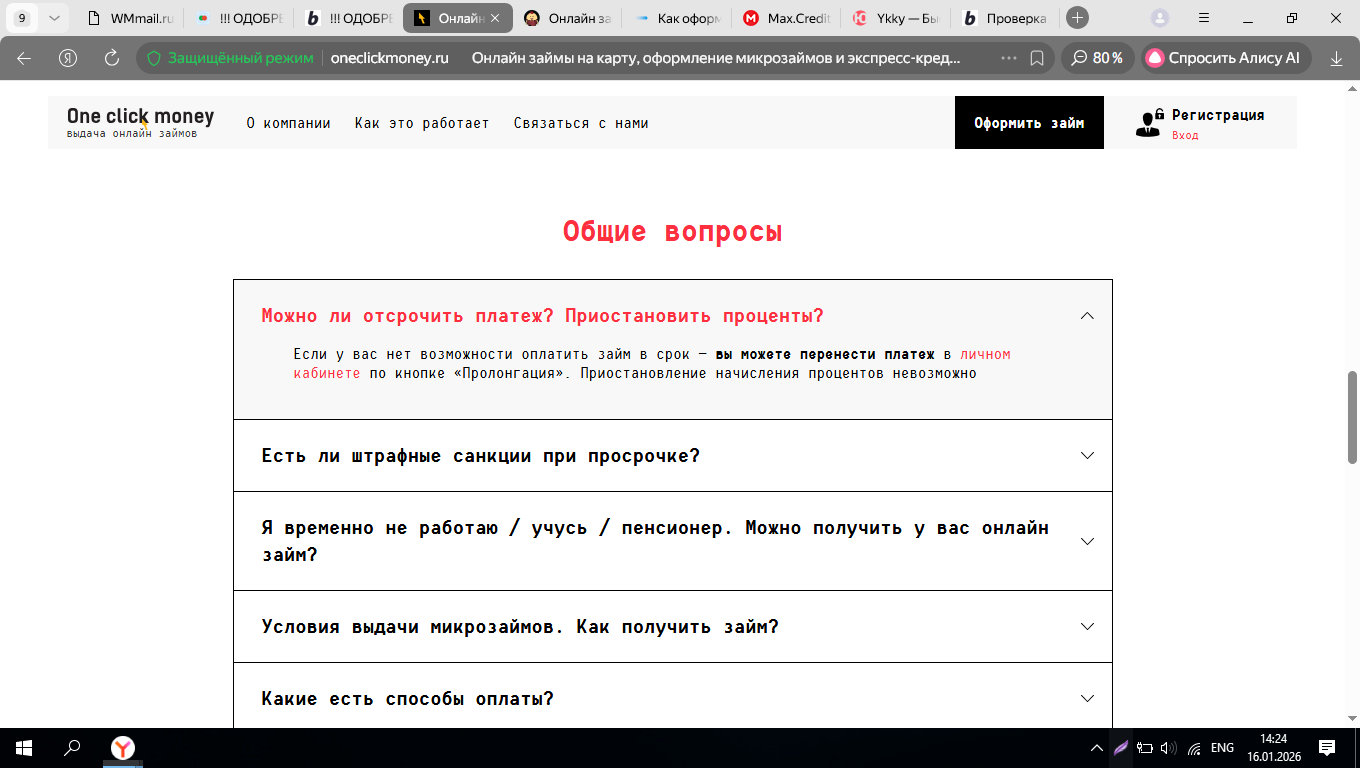Viewport: 1360px width, 768px height.
Task: Open Yandex home with the Я icon
Action: tap(68, 58)
